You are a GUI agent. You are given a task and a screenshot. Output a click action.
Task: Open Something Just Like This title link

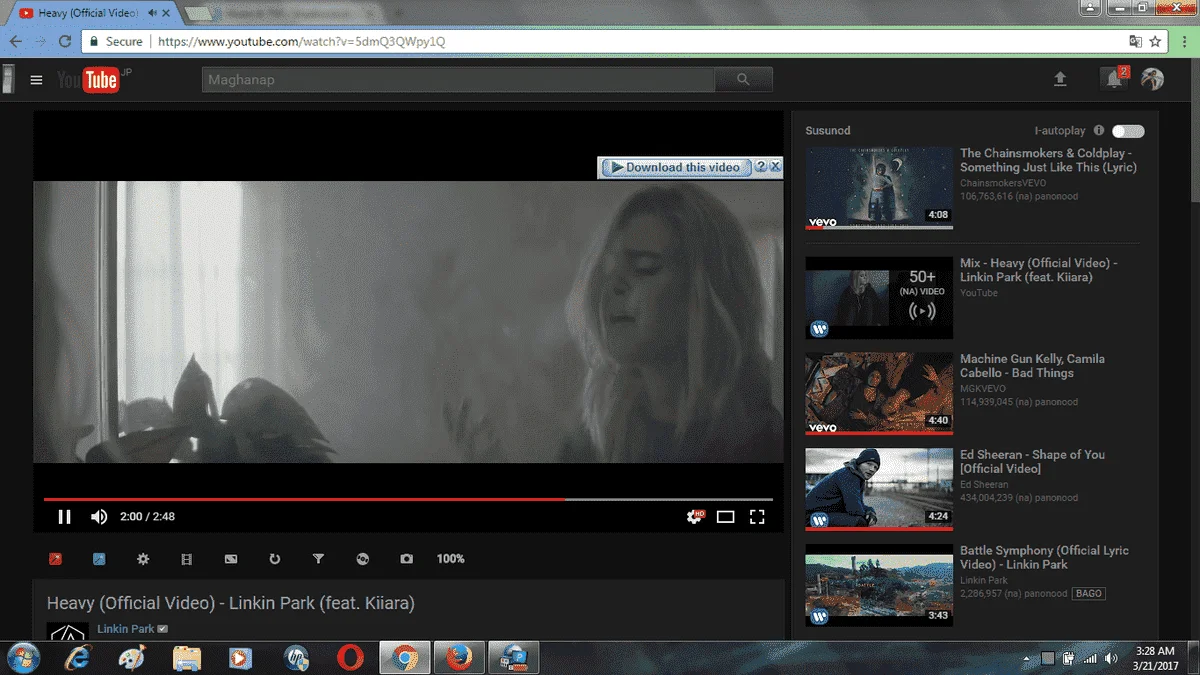[x=1048, y=160]
